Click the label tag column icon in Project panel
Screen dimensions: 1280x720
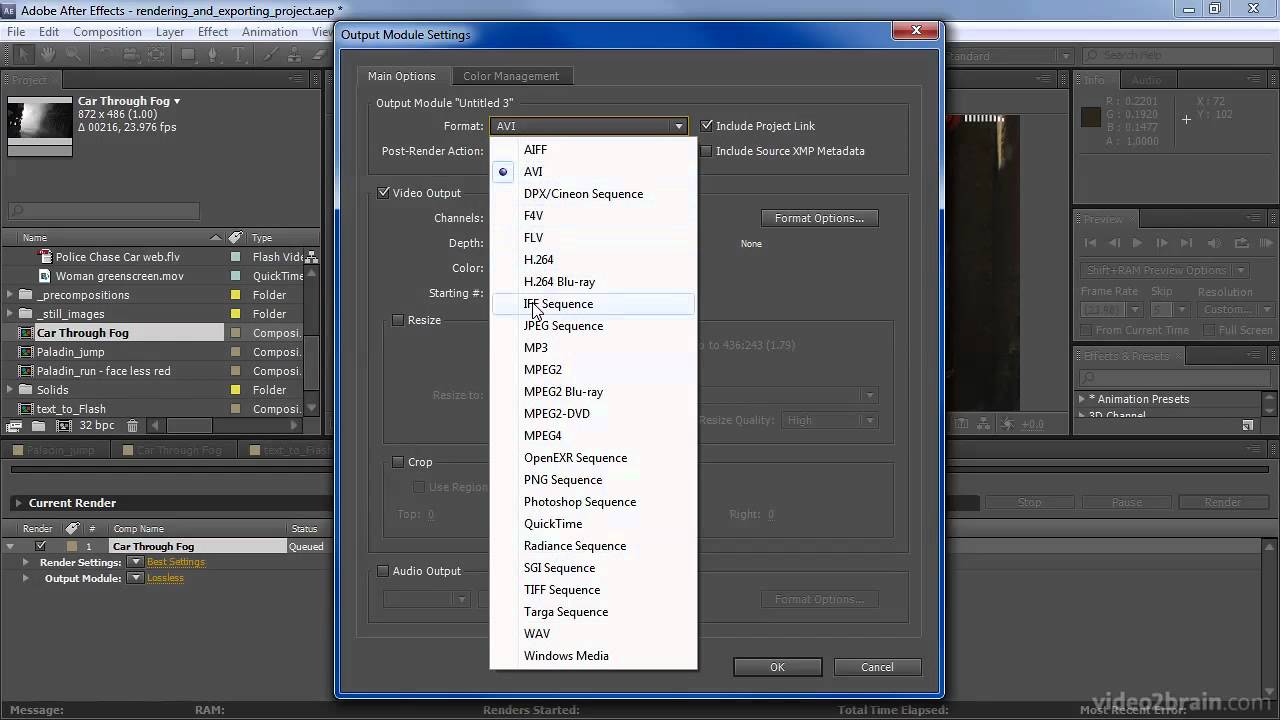[235, 237]
